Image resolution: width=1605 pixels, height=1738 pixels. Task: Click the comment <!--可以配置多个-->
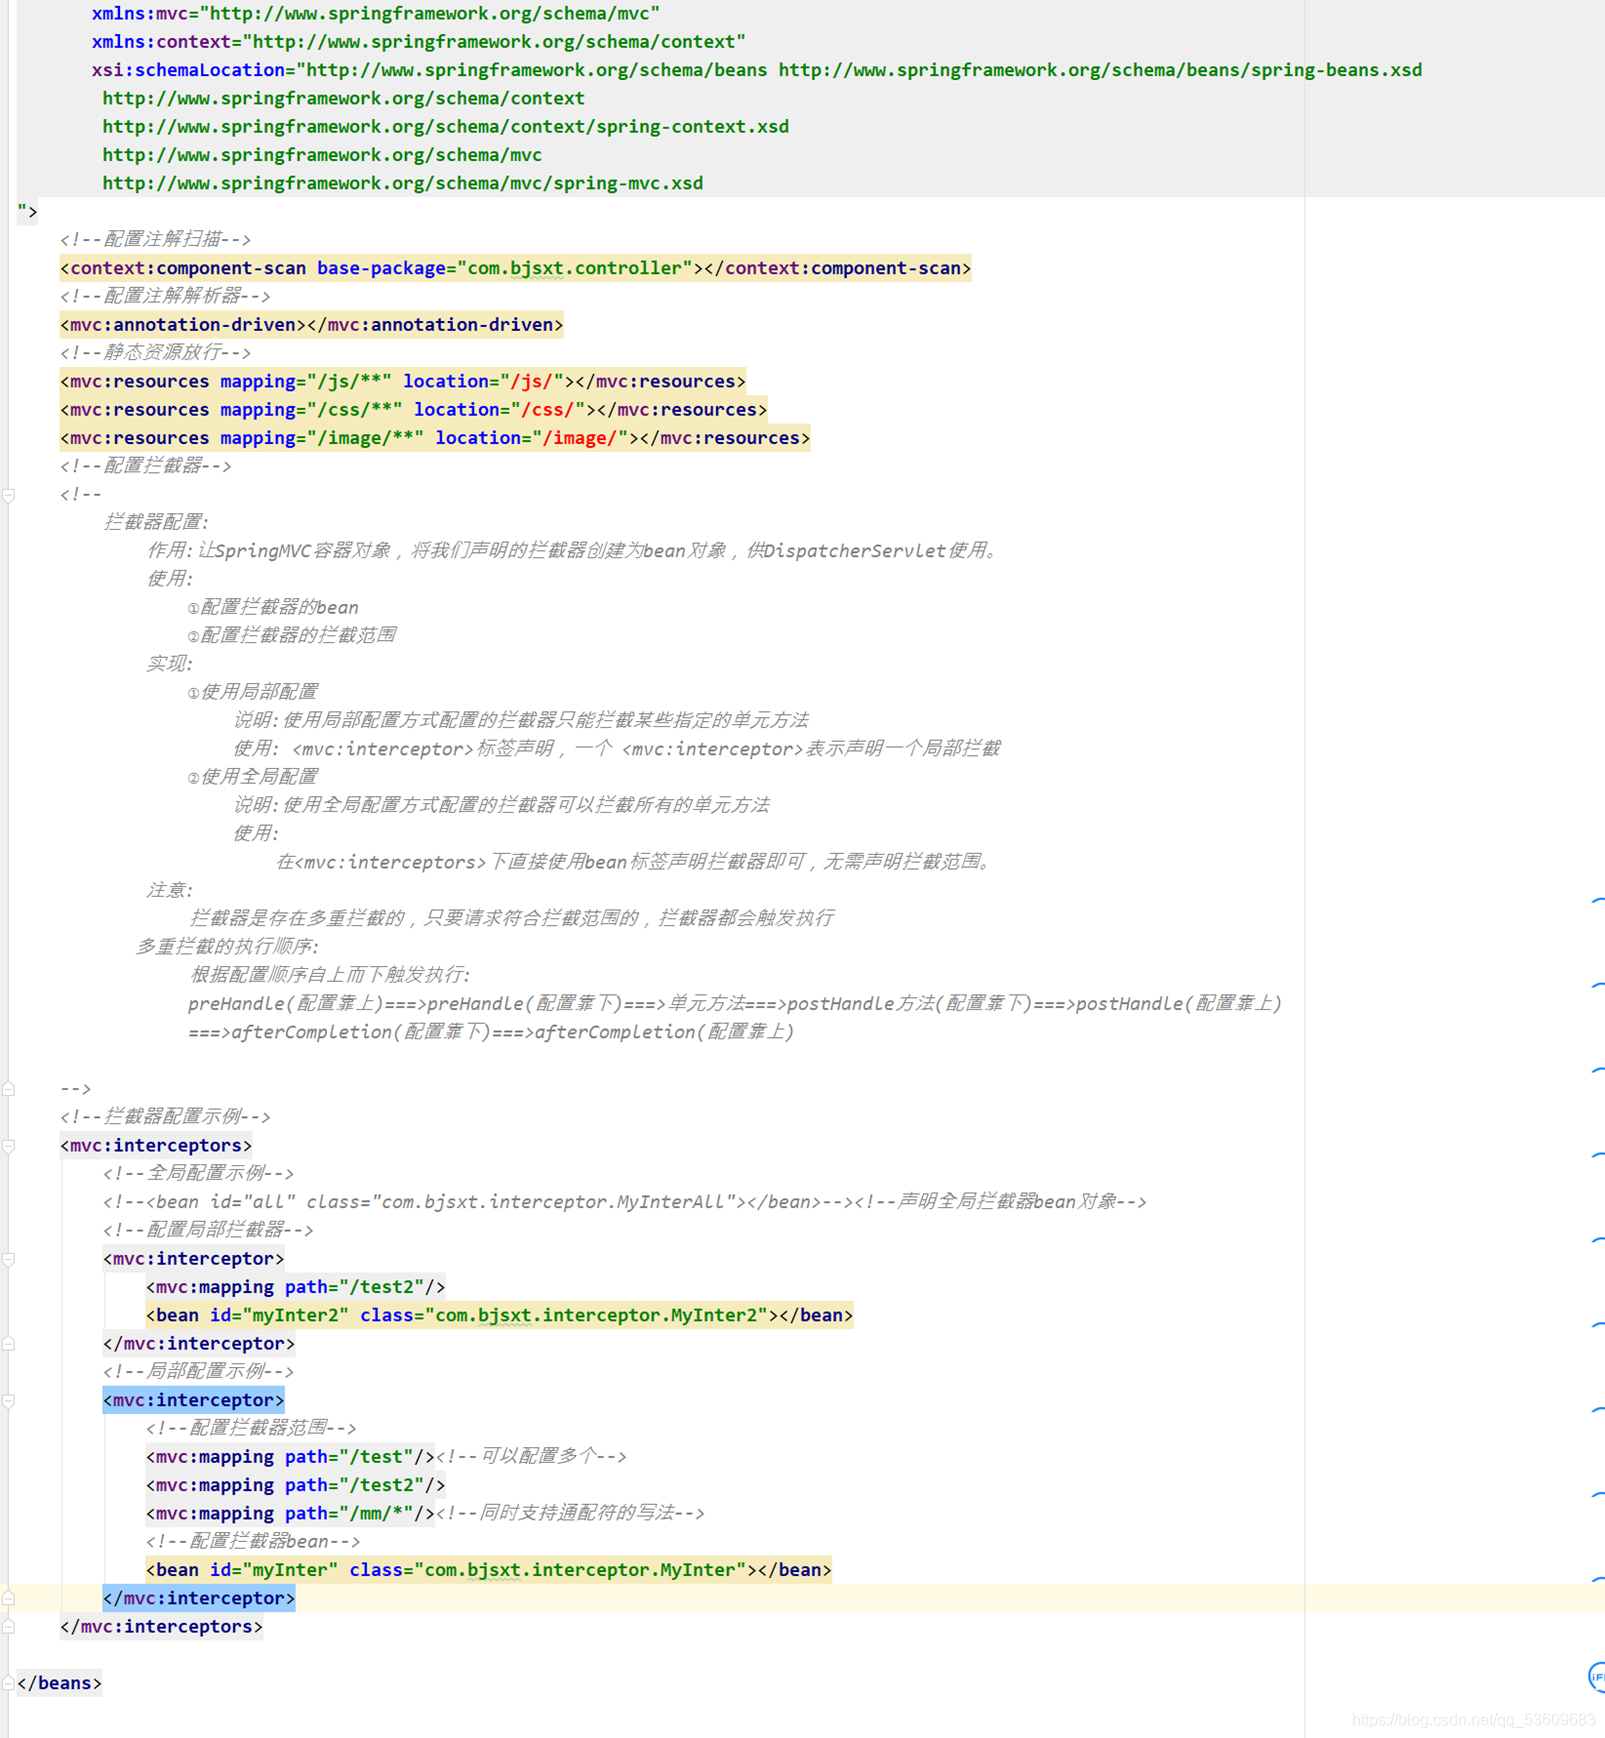pyautogui.click(x=531, y=1457)
